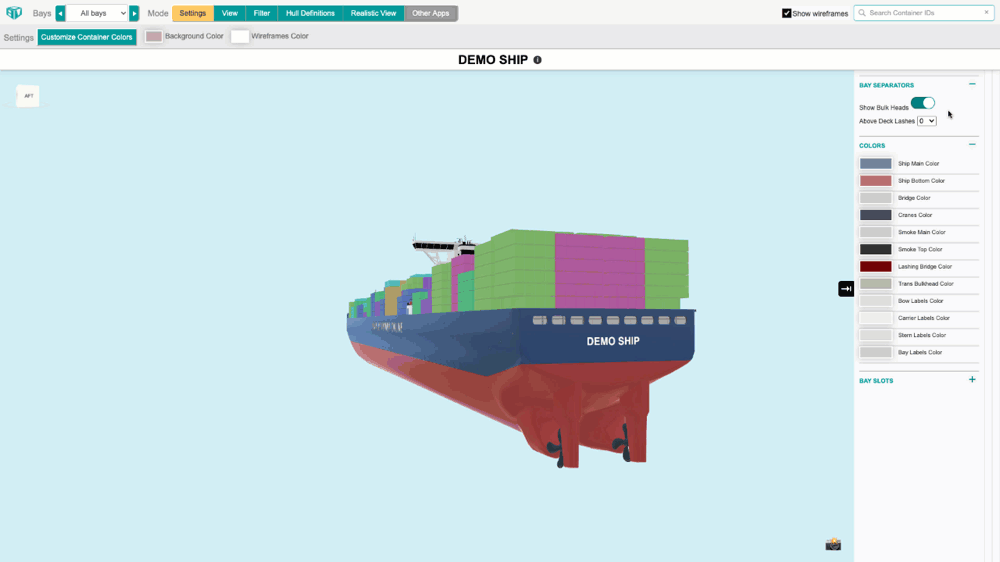Image resolution: width=1000 pixels, height=562 pixels.
Task: Collapse side panel with arrow button
Action: click(x=846, y=289)
